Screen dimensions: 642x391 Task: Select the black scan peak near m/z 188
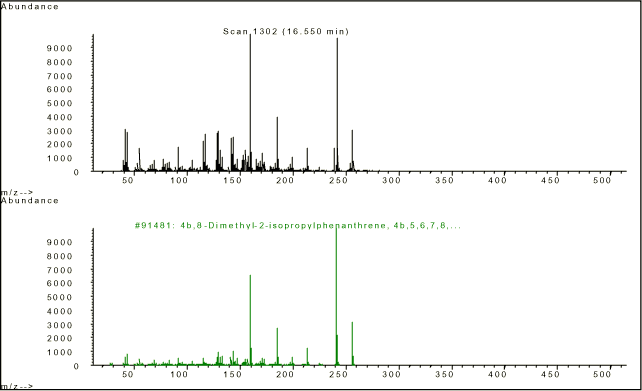[x=277, y=144]
